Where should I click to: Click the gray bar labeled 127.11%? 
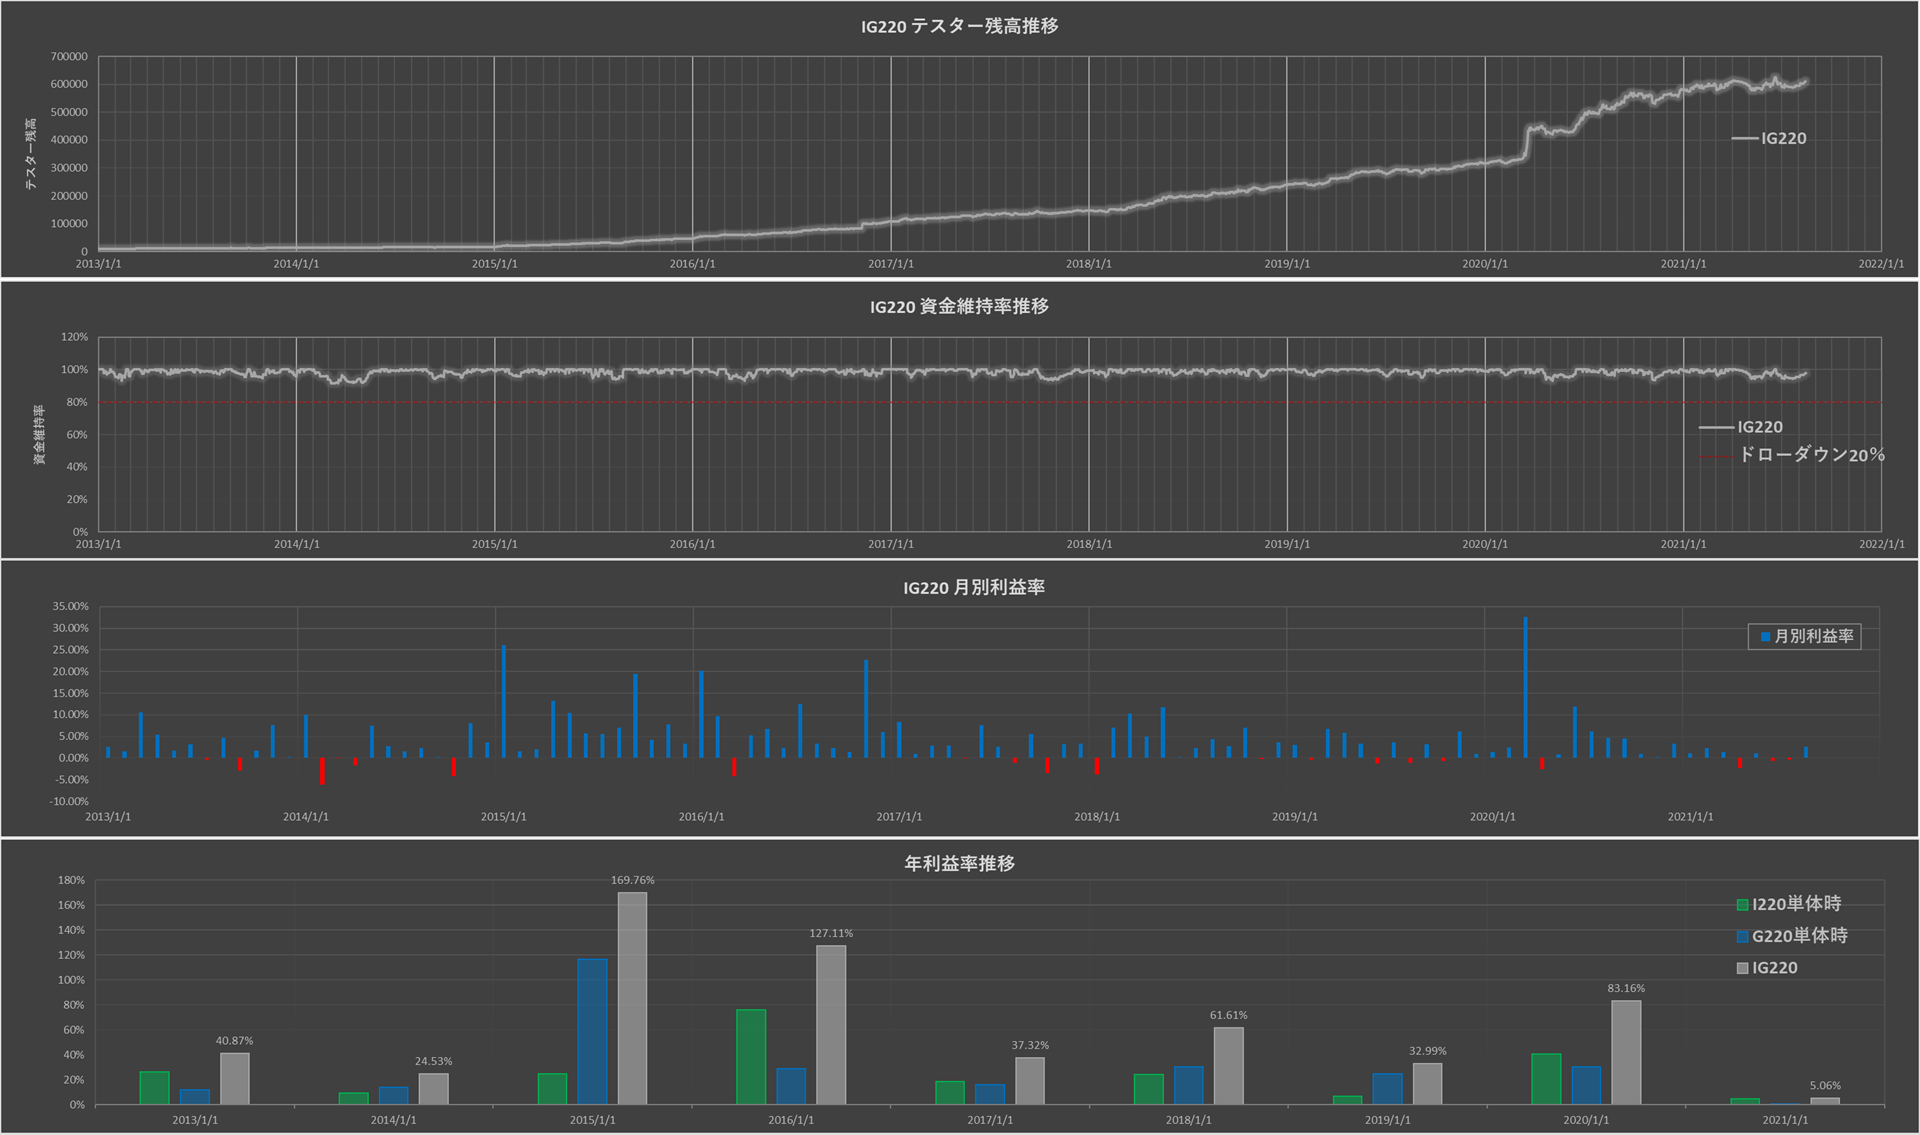(830, 1024)
